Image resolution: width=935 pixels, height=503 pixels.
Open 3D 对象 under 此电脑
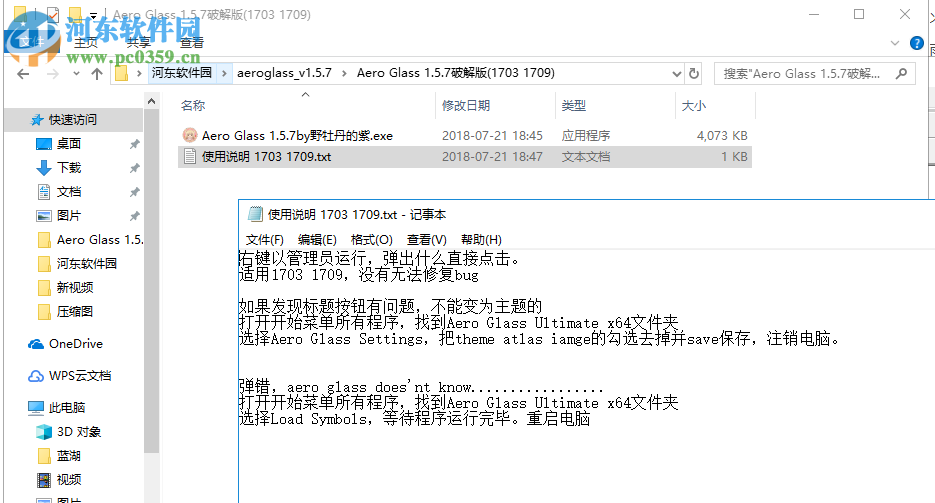pyautogui.click(x=79, y=432)
